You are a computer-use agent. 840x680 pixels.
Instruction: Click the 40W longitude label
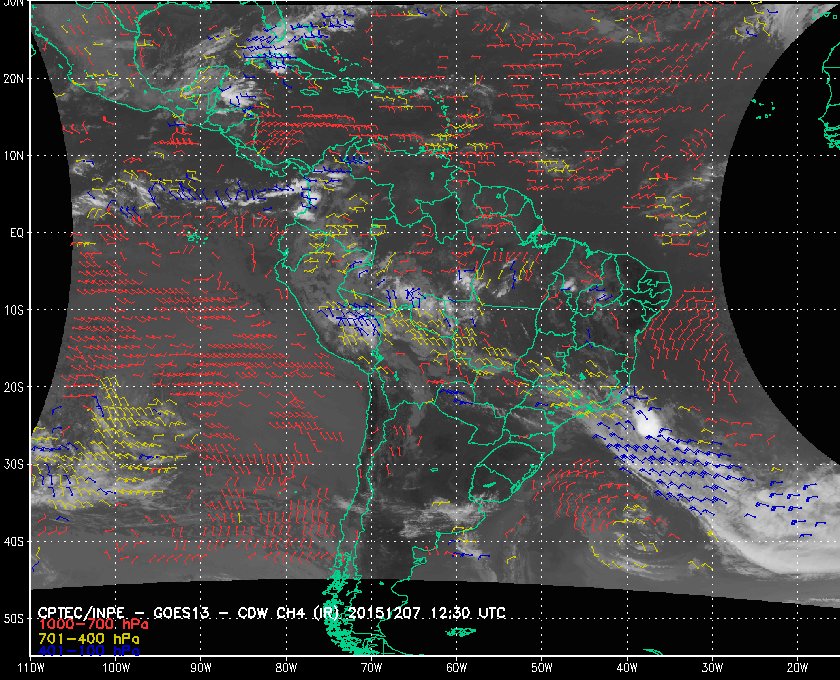(x=627, y=668)
